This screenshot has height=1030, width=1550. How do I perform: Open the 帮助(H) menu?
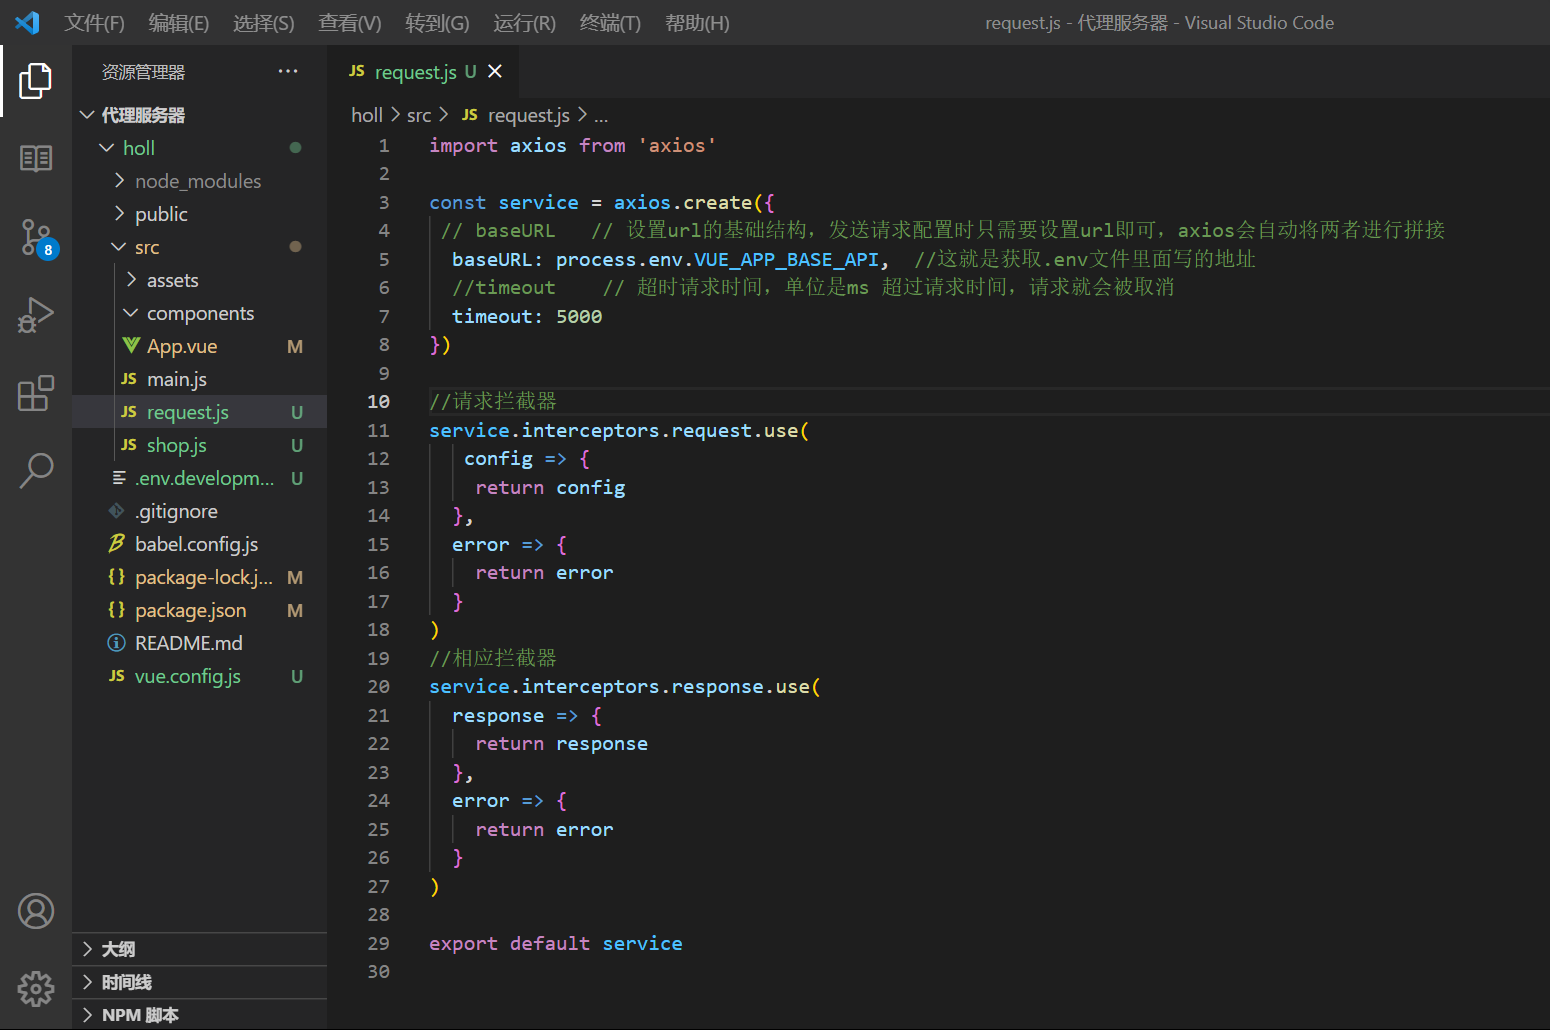[x=697, y=23]
